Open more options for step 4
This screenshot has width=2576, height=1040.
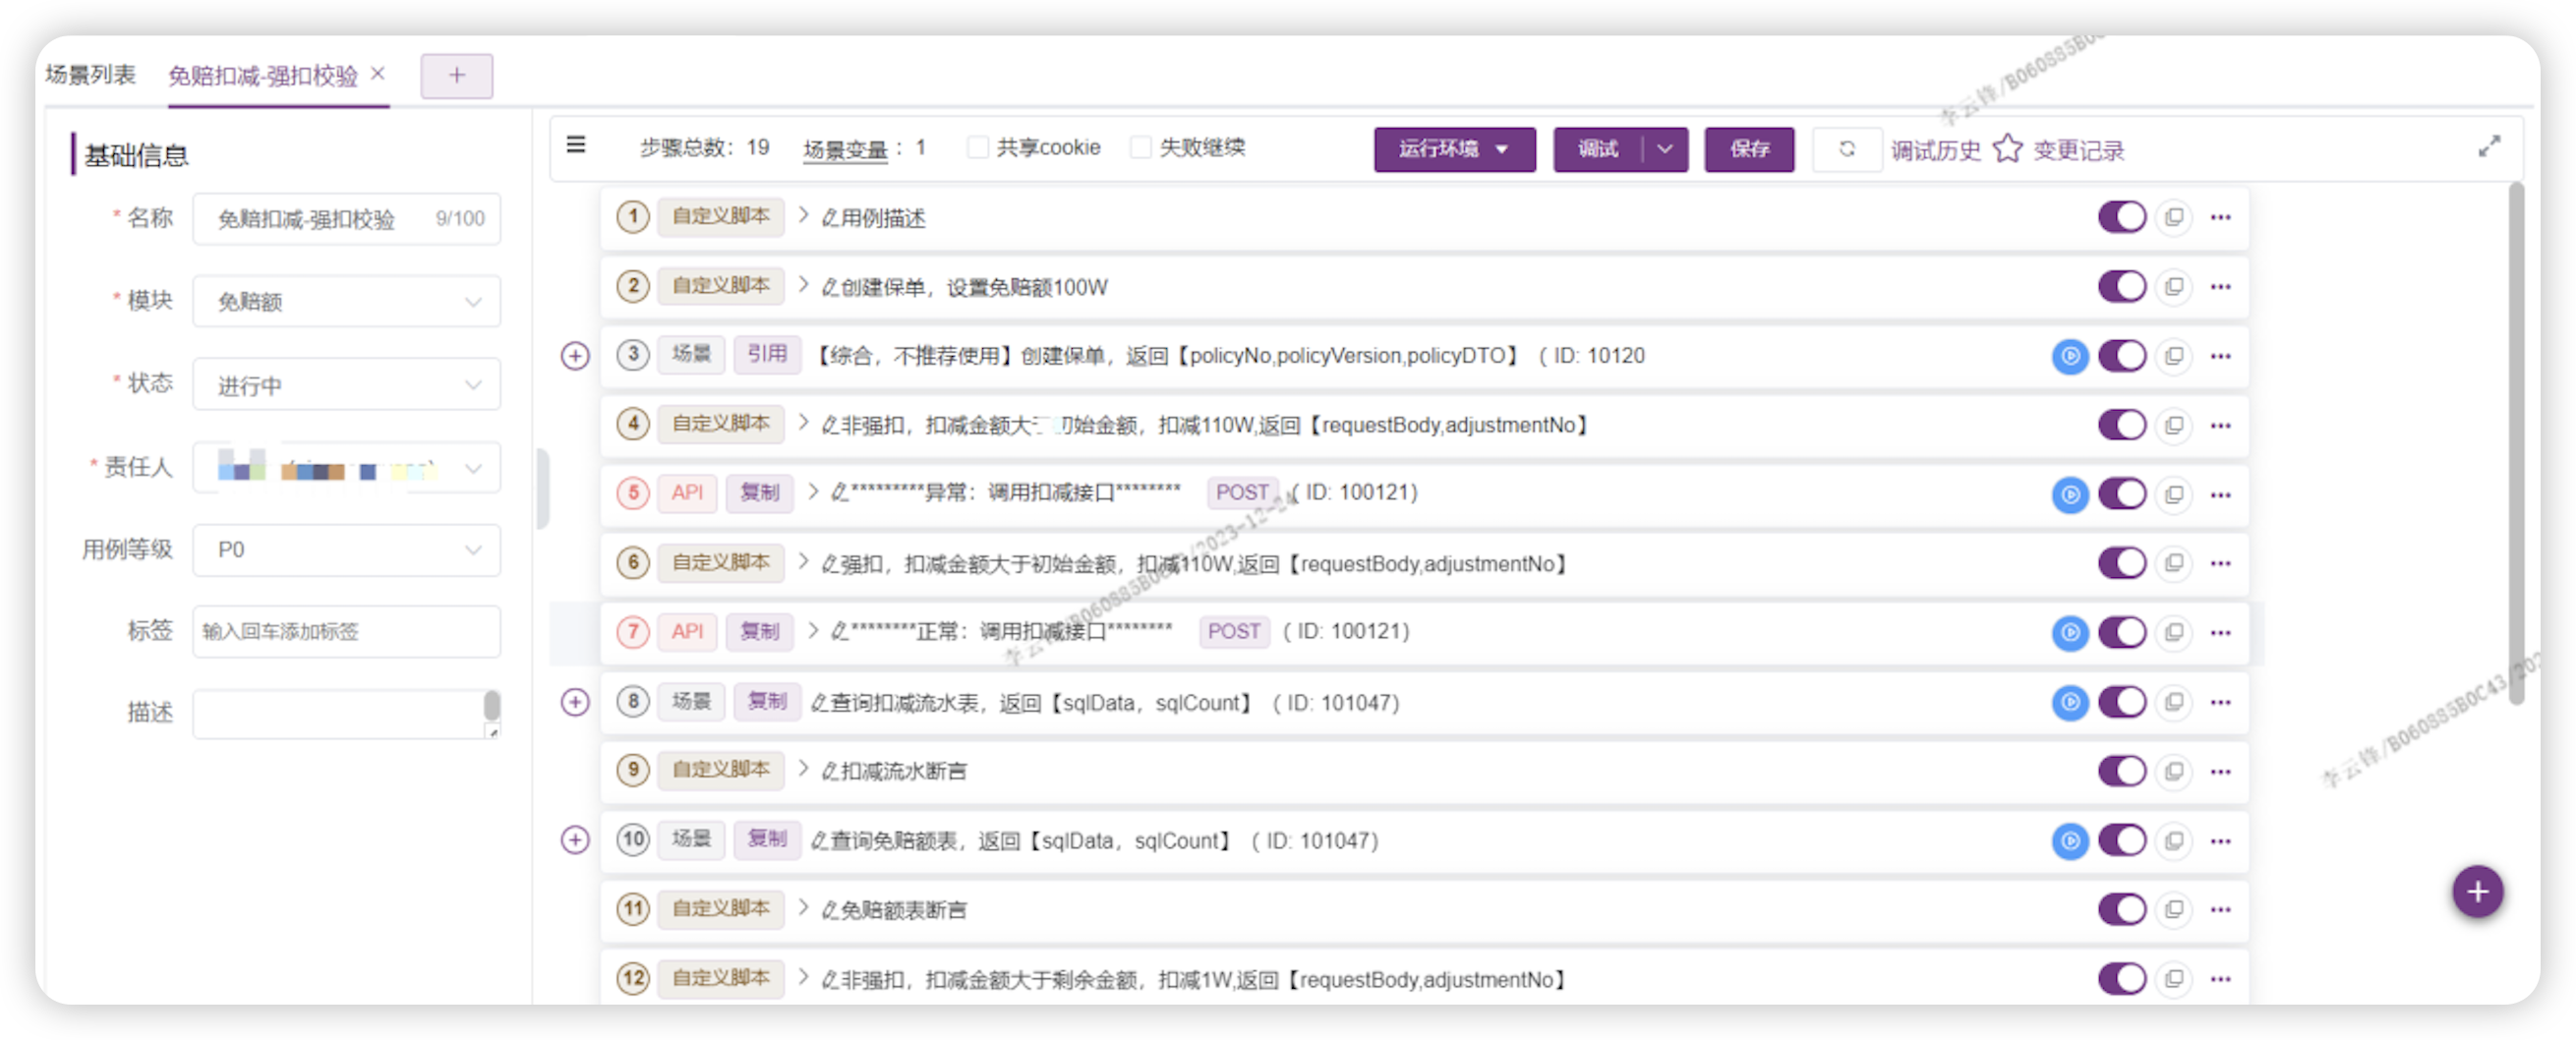(x=2221, y=426)
